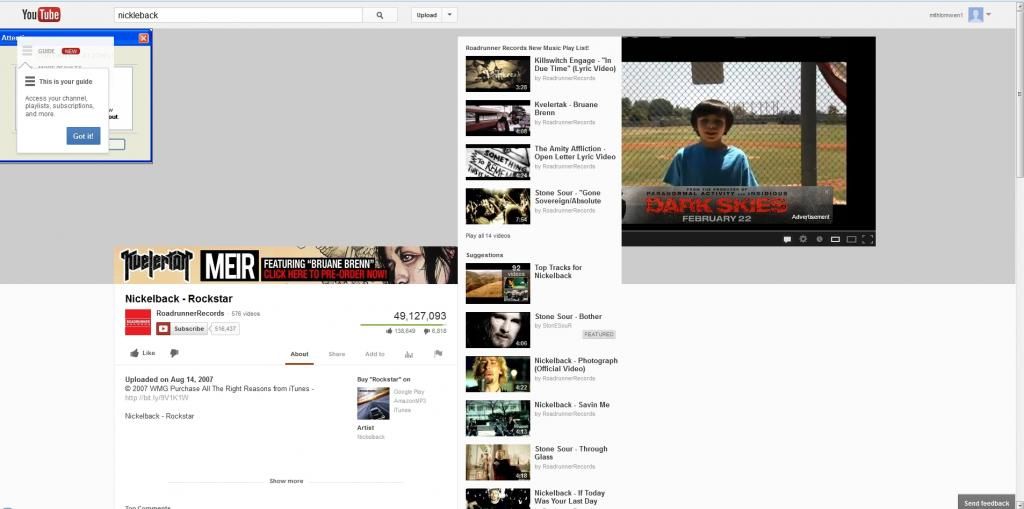Viewport: 1024px width, 509px height.
Task: Open the iTunes buy link
Action: click(402, 410)
